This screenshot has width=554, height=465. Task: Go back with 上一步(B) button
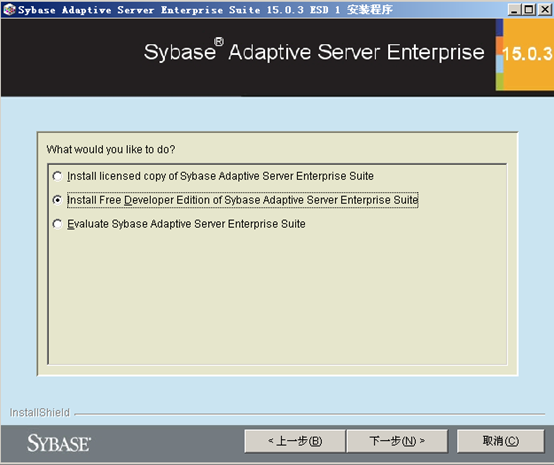click(295, 441)
